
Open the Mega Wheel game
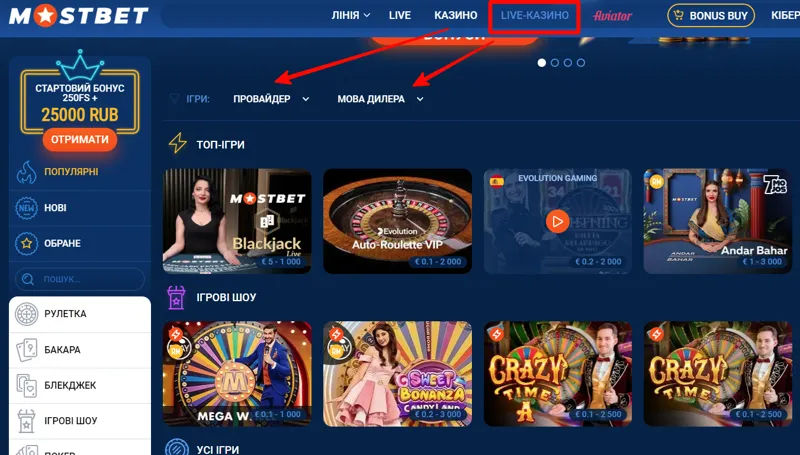point(237,373)
